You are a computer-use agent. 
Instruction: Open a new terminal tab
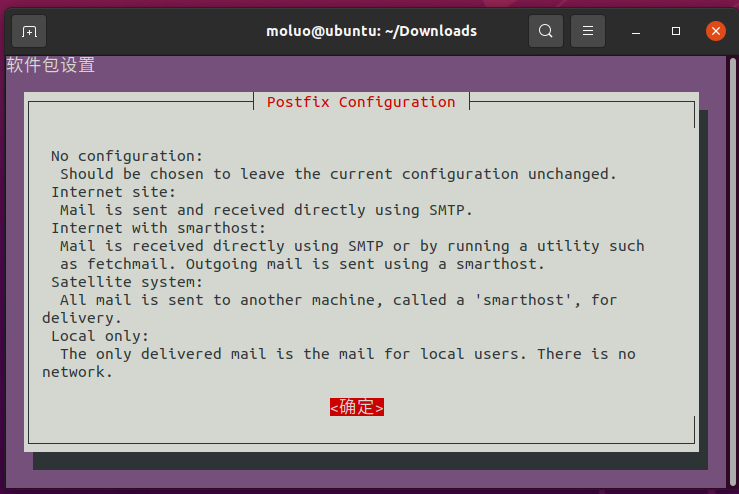point(29,31)
